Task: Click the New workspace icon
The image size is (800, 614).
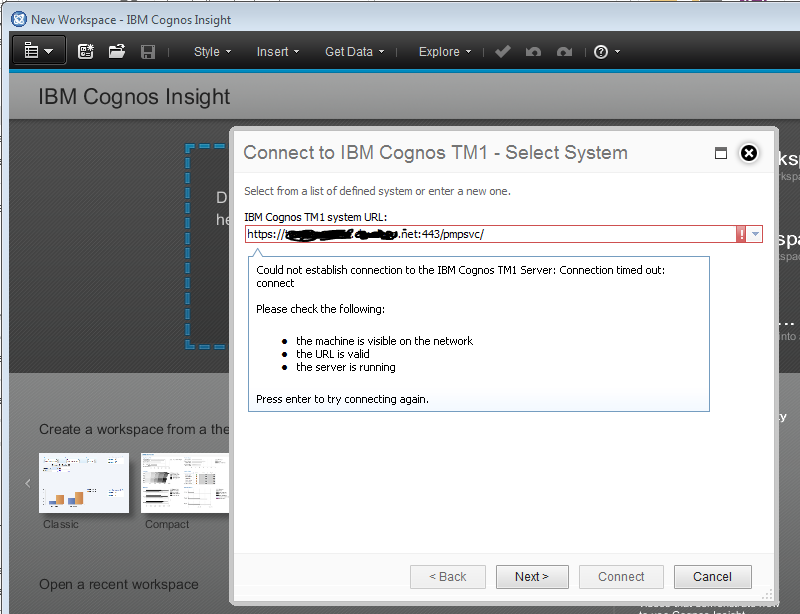Action: point(86,52)
